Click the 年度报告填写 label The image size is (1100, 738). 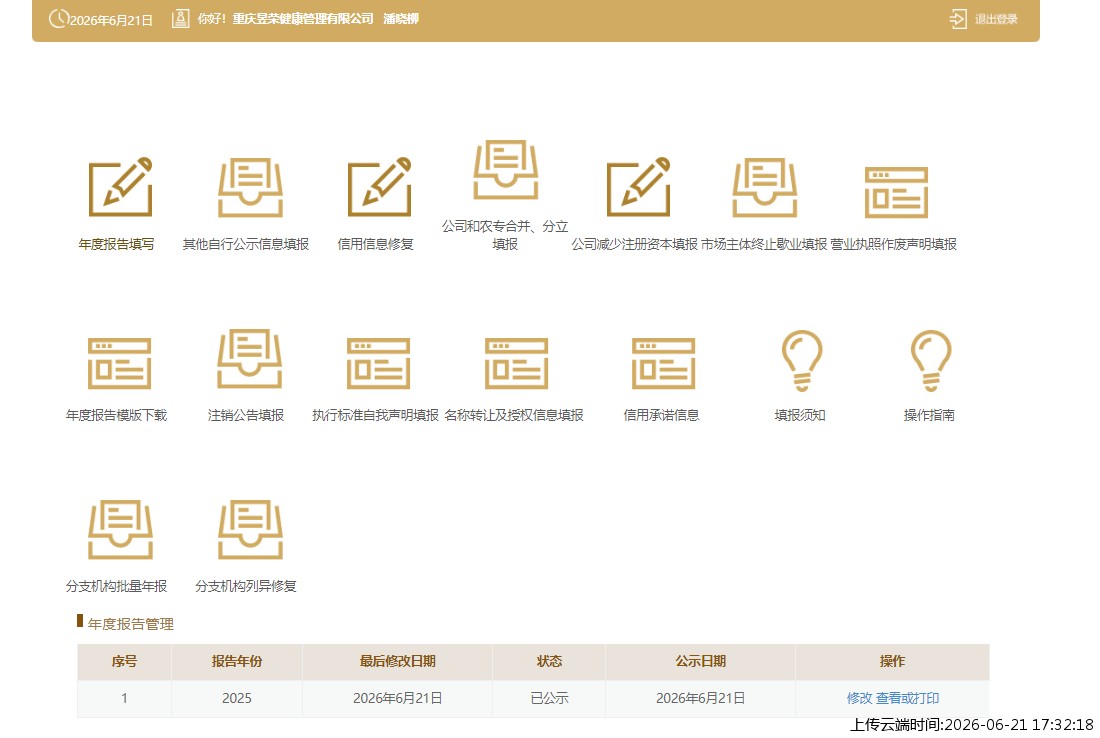click(116, 244)
